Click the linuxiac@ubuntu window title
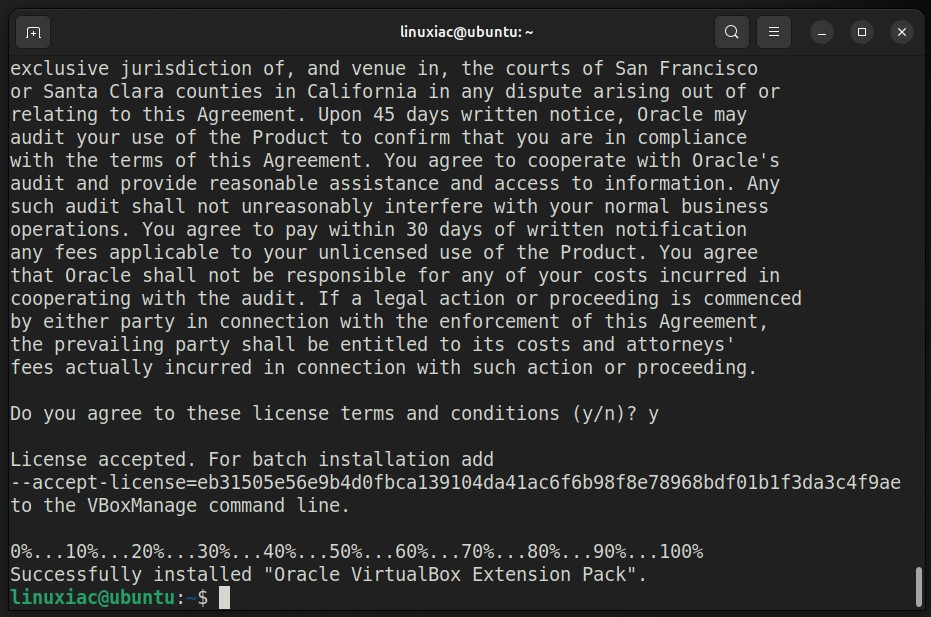This screenshot has height=617, width=931. (466, 32)
